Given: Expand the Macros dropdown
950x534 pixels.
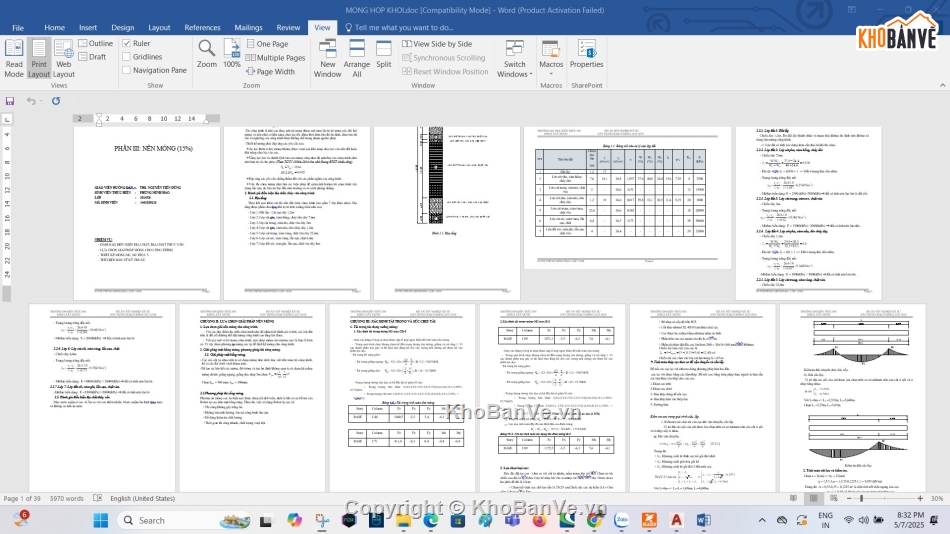Looking at the screenshot, I should [x=551, y=59].
